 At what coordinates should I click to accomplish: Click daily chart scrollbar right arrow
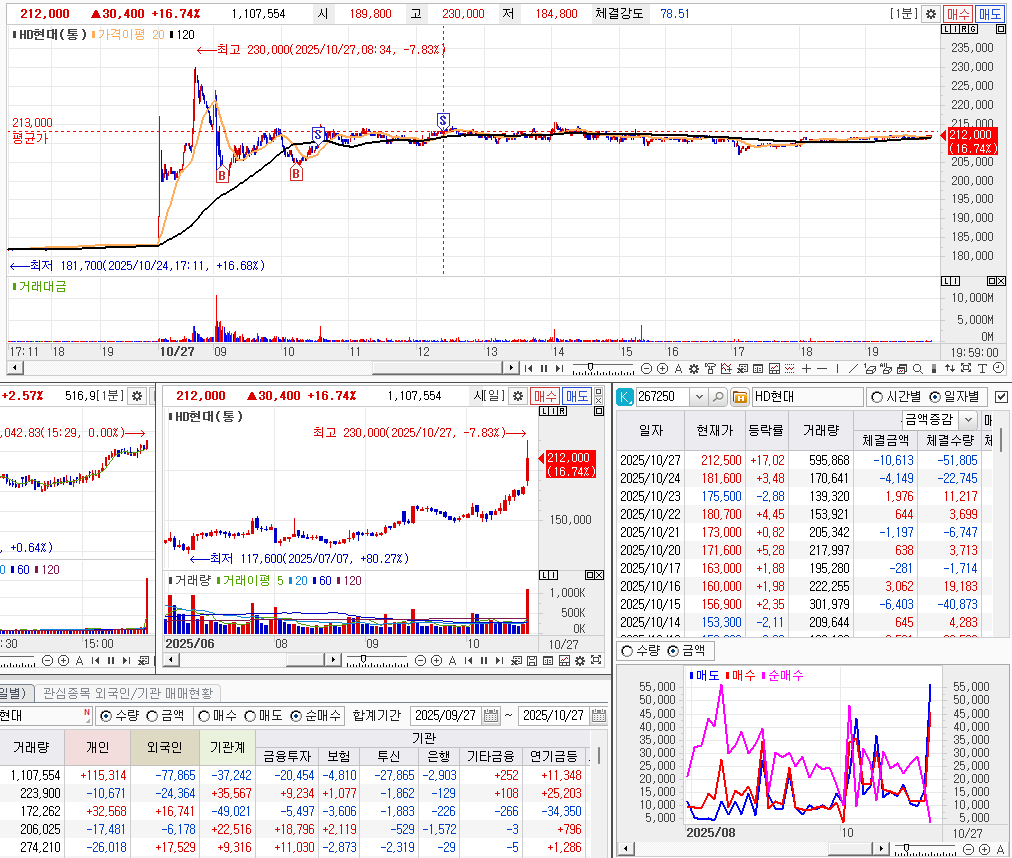[x=333, y=660]
